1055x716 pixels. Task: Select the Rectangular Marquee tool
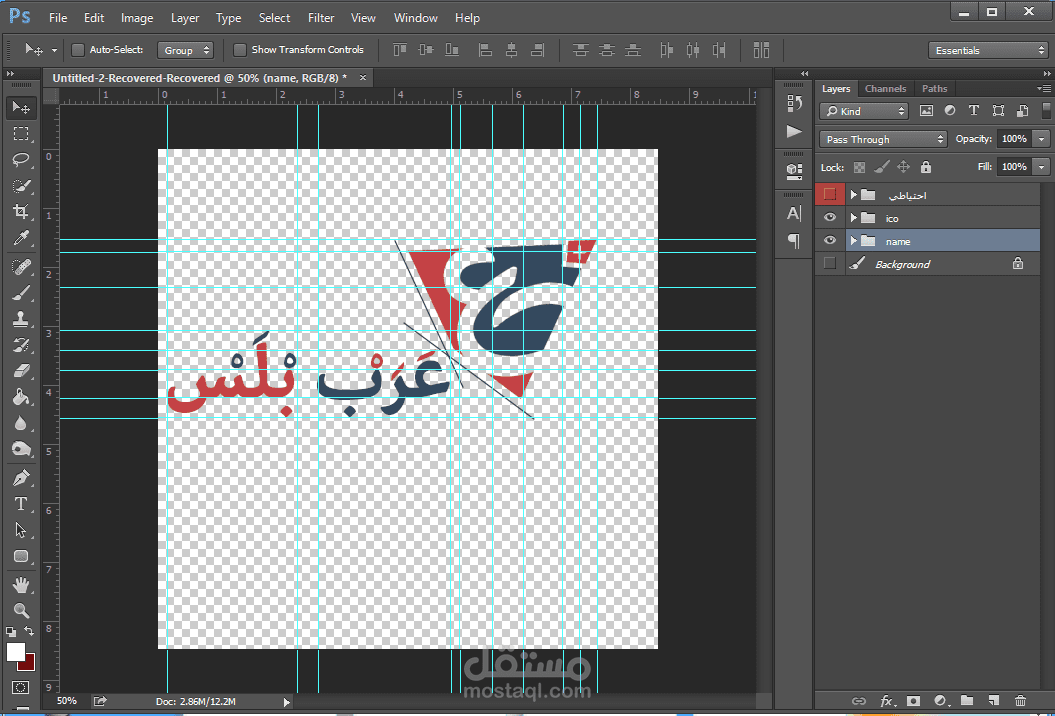(21, 133)
